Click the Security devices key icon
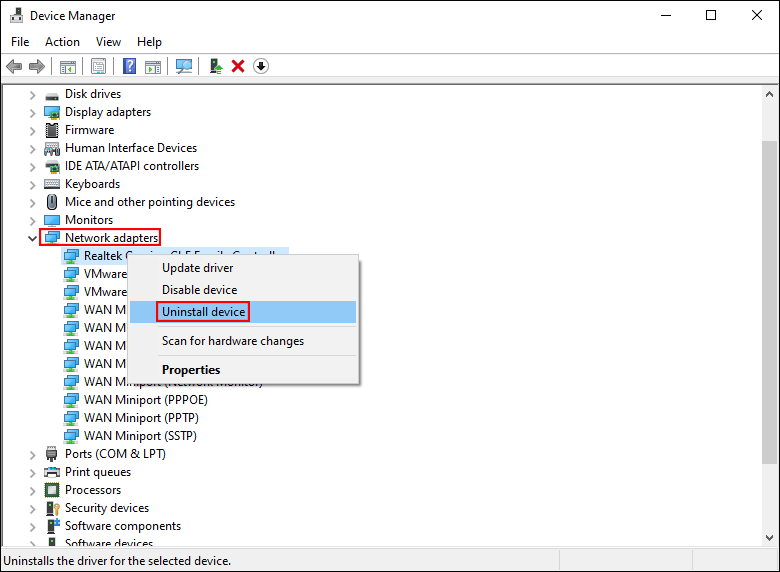Viewport: 780px width, 572px height. click(x=53, y=508)
